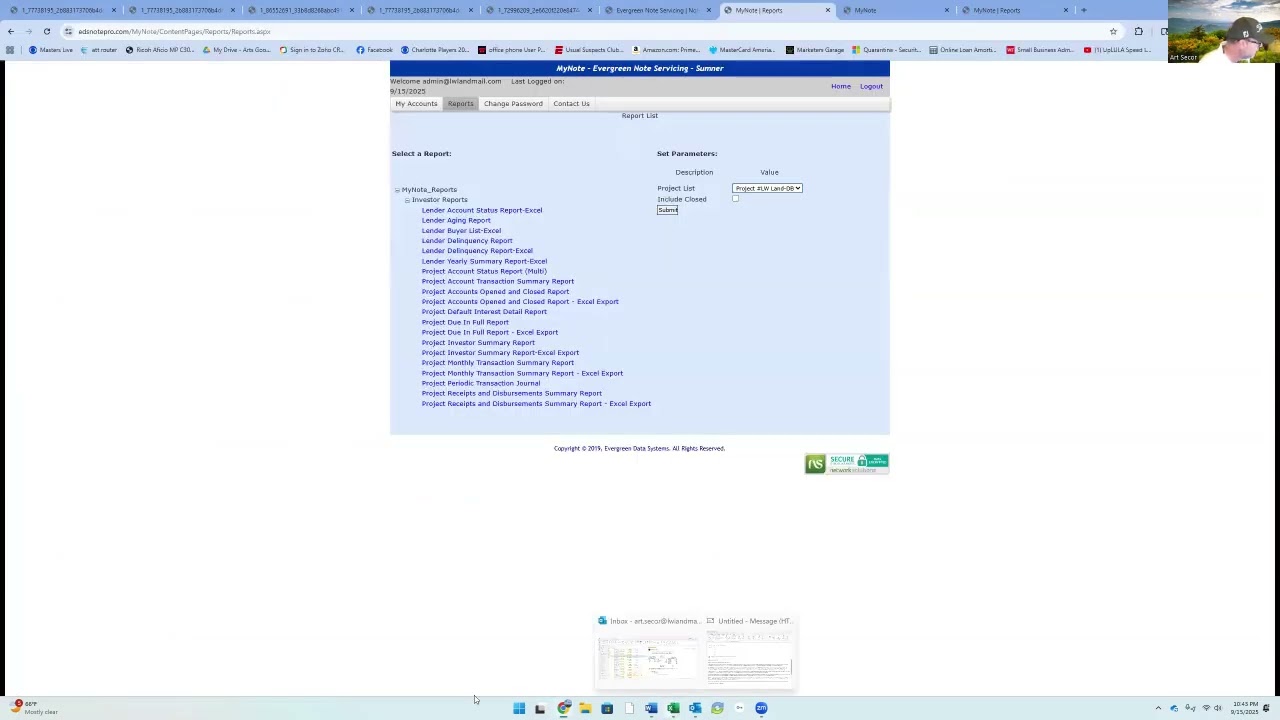Open the My Drive bookmark

click(236, 49)
